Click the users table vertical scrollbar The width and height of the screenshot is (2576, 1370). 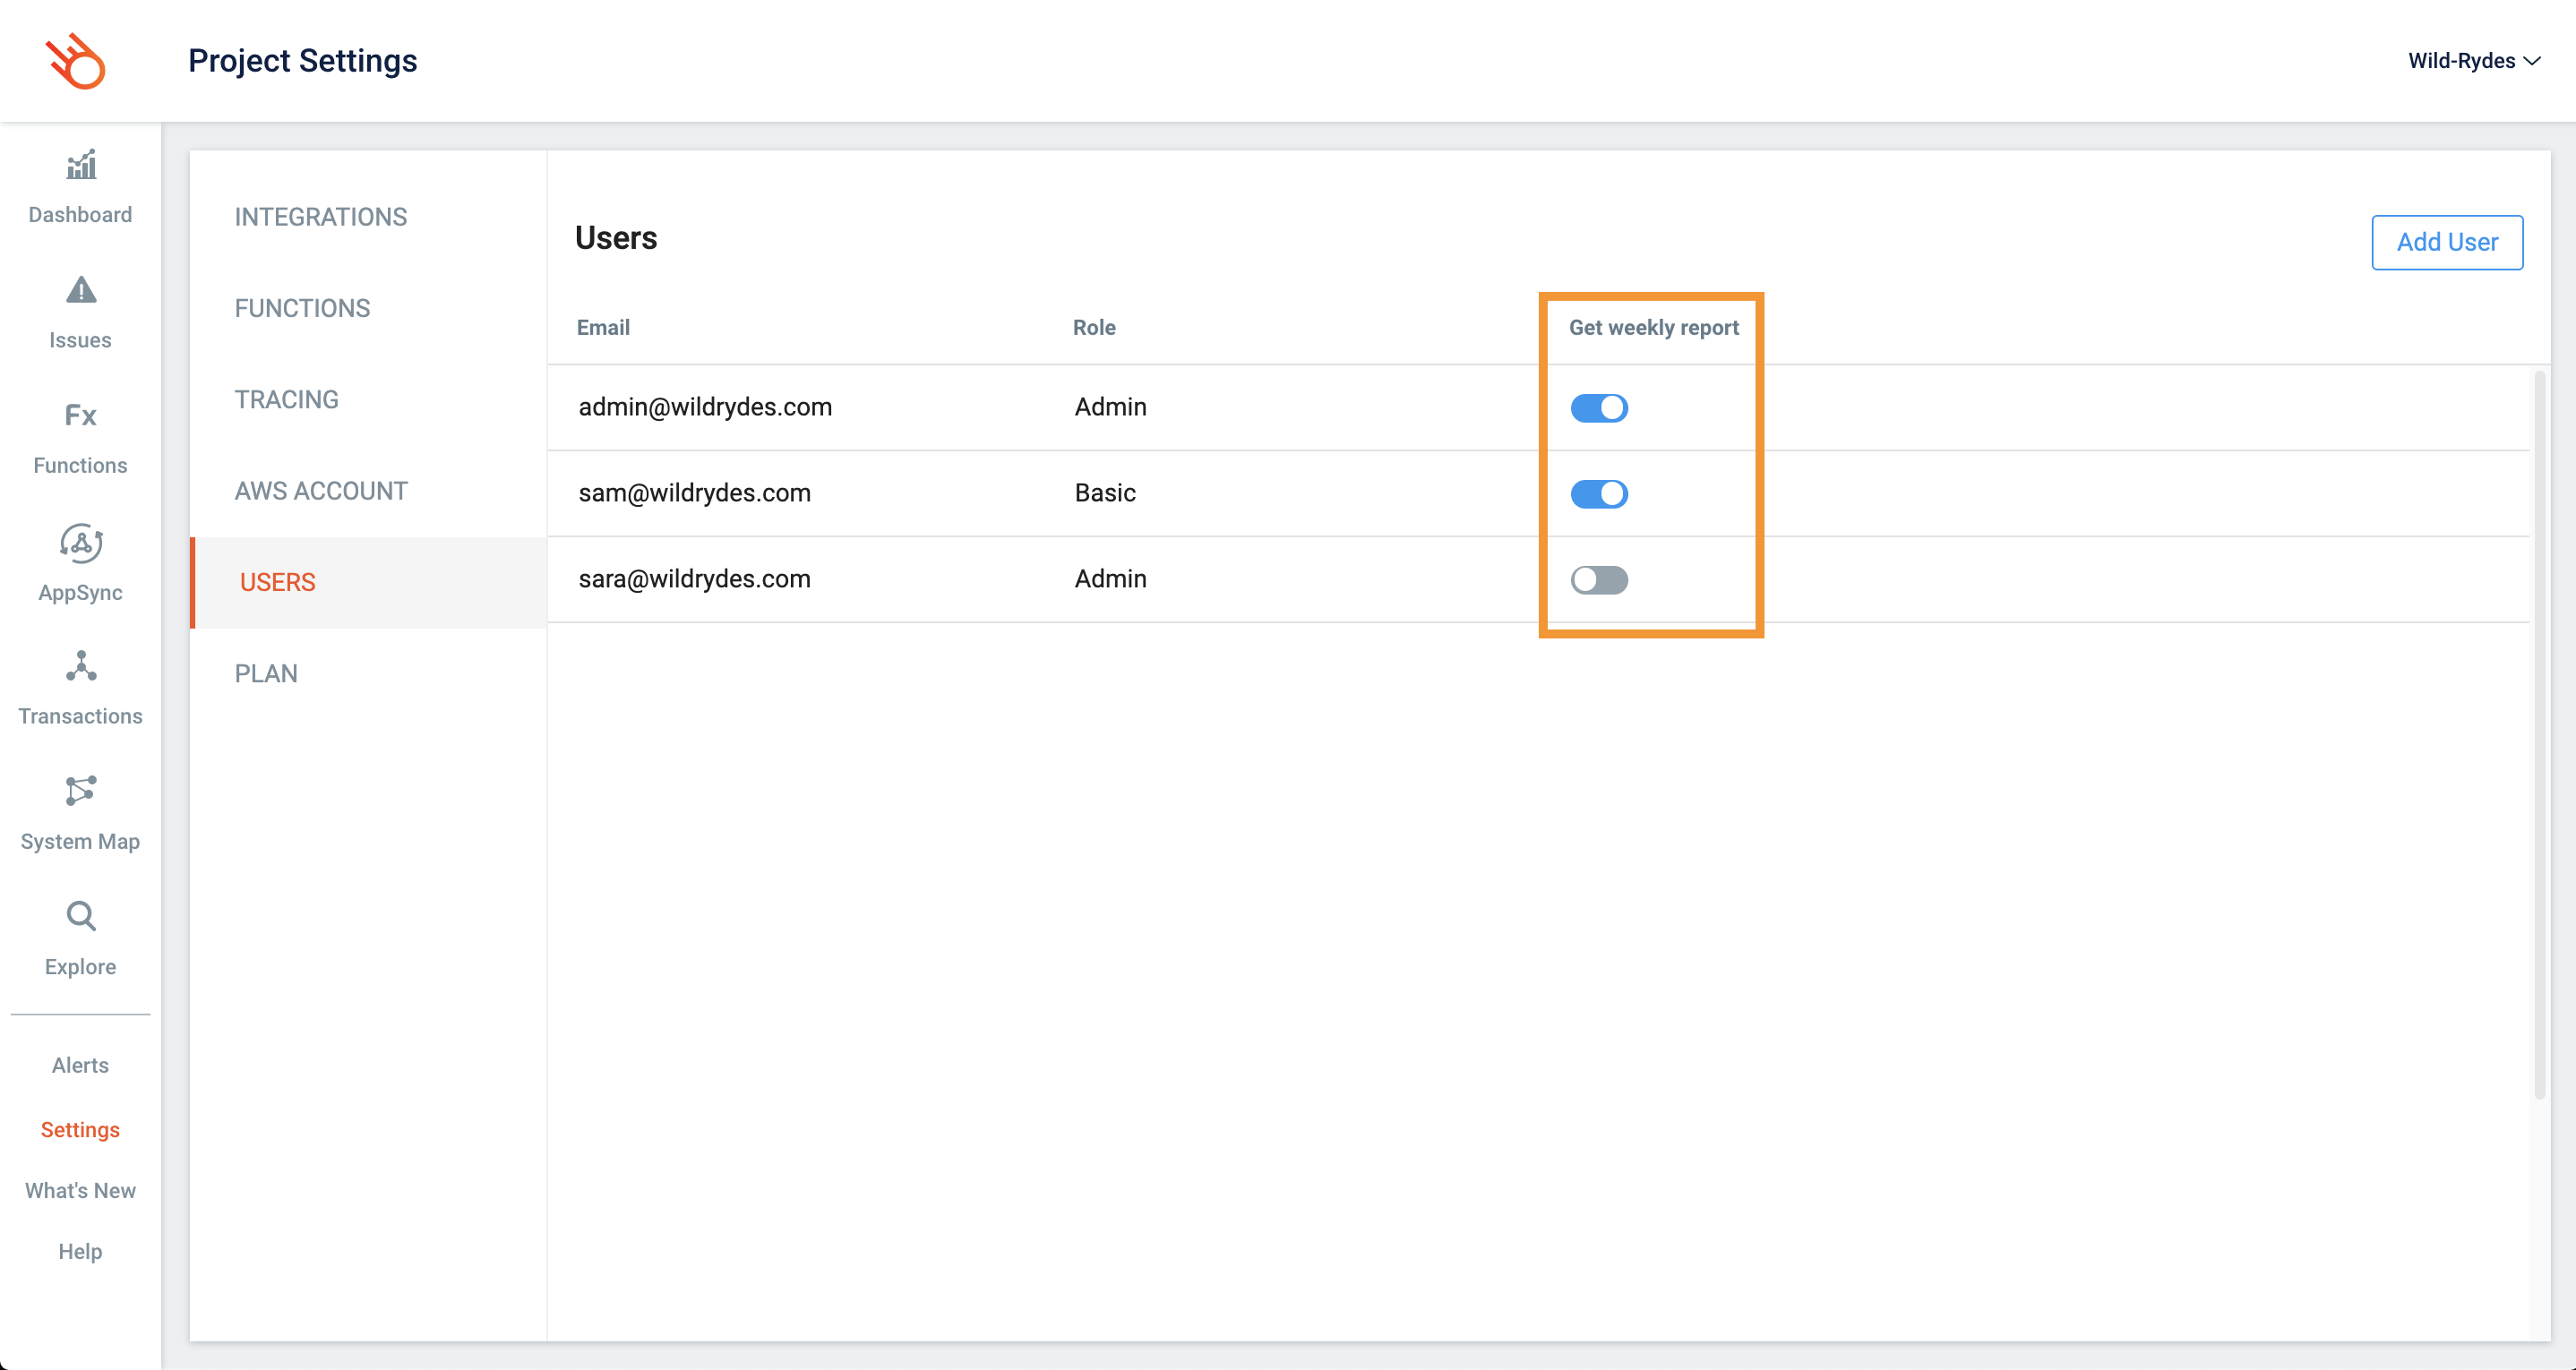click(2539, 735)
